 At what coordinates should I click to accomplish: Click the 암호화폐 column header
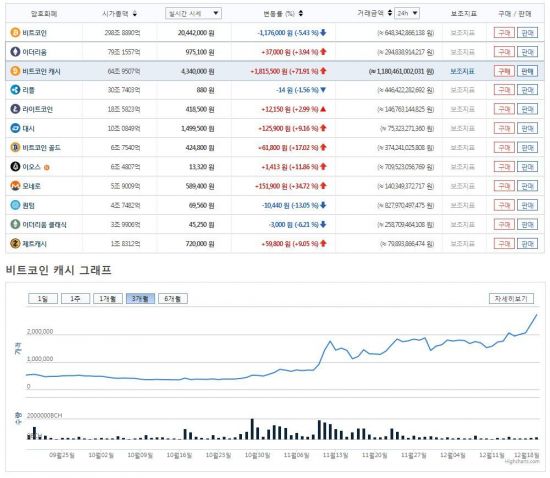click(x=44, y=14)
